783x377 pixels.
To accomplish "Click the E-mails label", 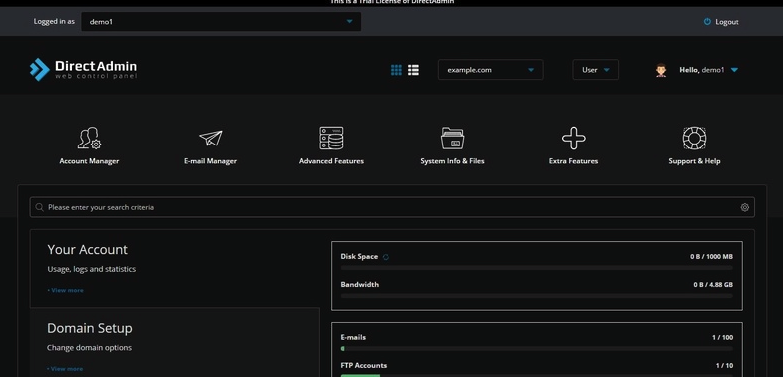I will (353, 338).
